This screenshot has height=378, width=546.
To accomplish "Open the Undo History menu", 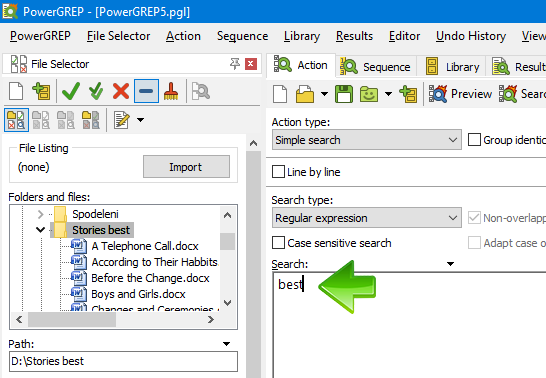I will [x=471, y=36].
